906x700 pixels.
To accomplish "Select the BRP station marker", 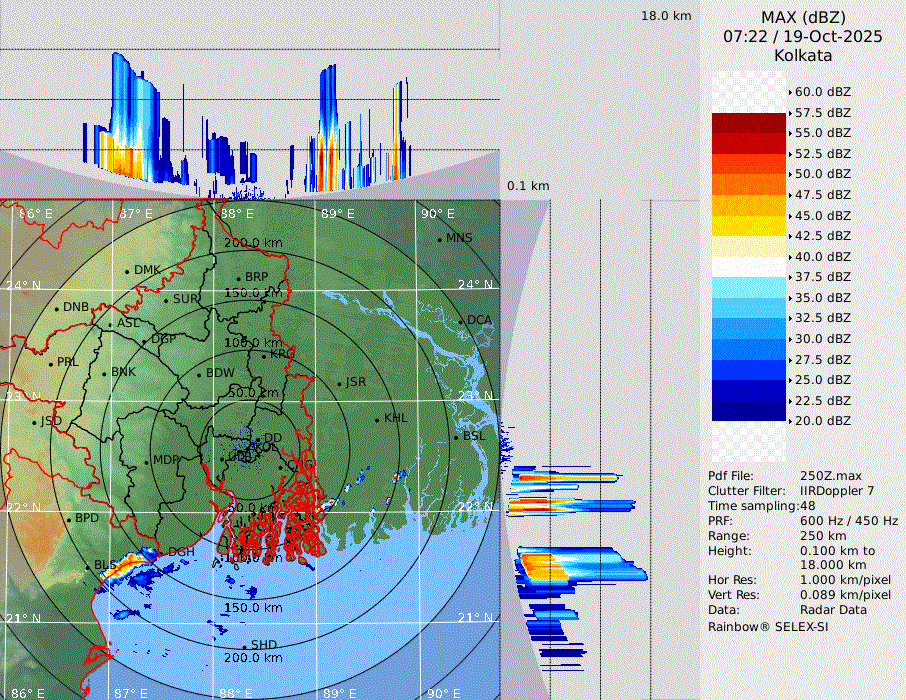I will tap(238, 278).
